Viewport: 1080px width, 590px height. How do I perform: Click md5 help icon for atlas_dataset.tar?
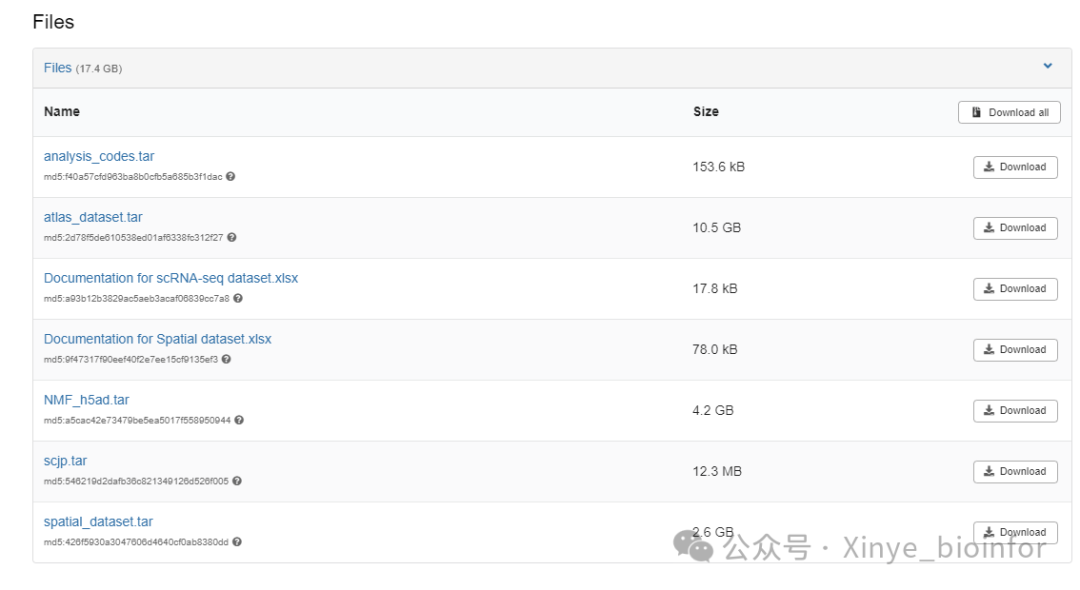pos(232,238)
